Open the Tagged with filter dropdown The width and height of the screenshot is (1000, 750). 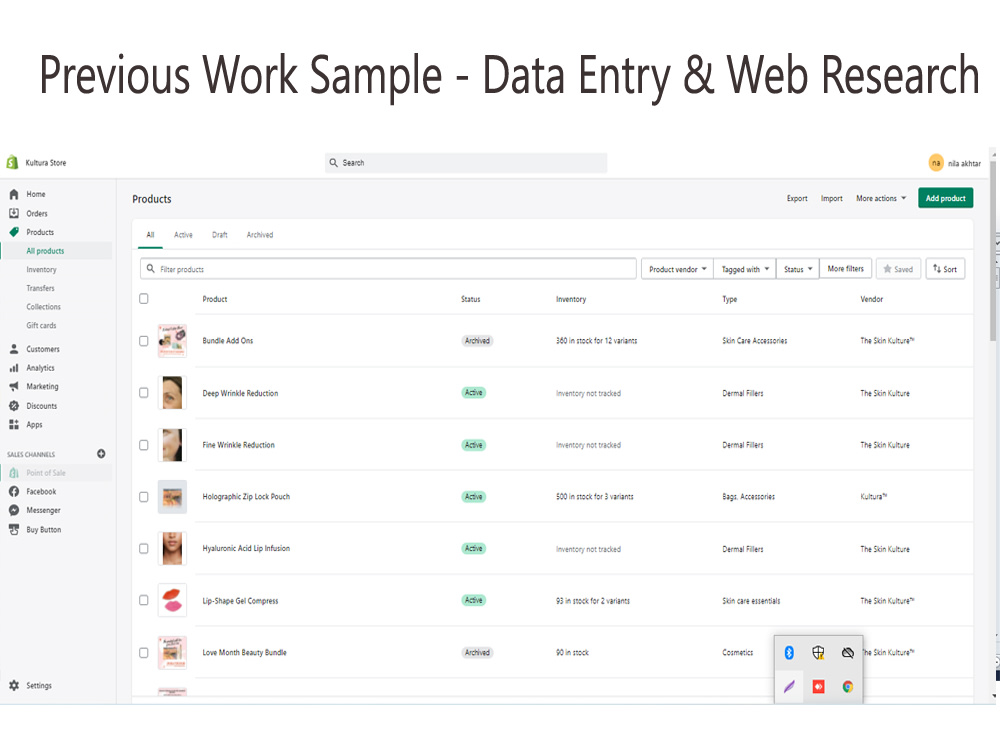745,269
